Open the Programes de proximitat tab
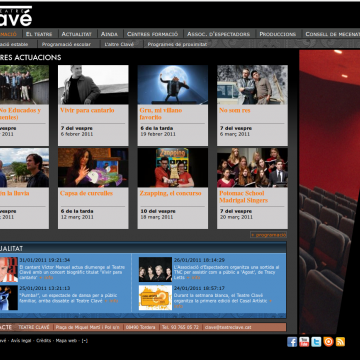The width and height of the screenshot is (360, 360). (177, 44)
